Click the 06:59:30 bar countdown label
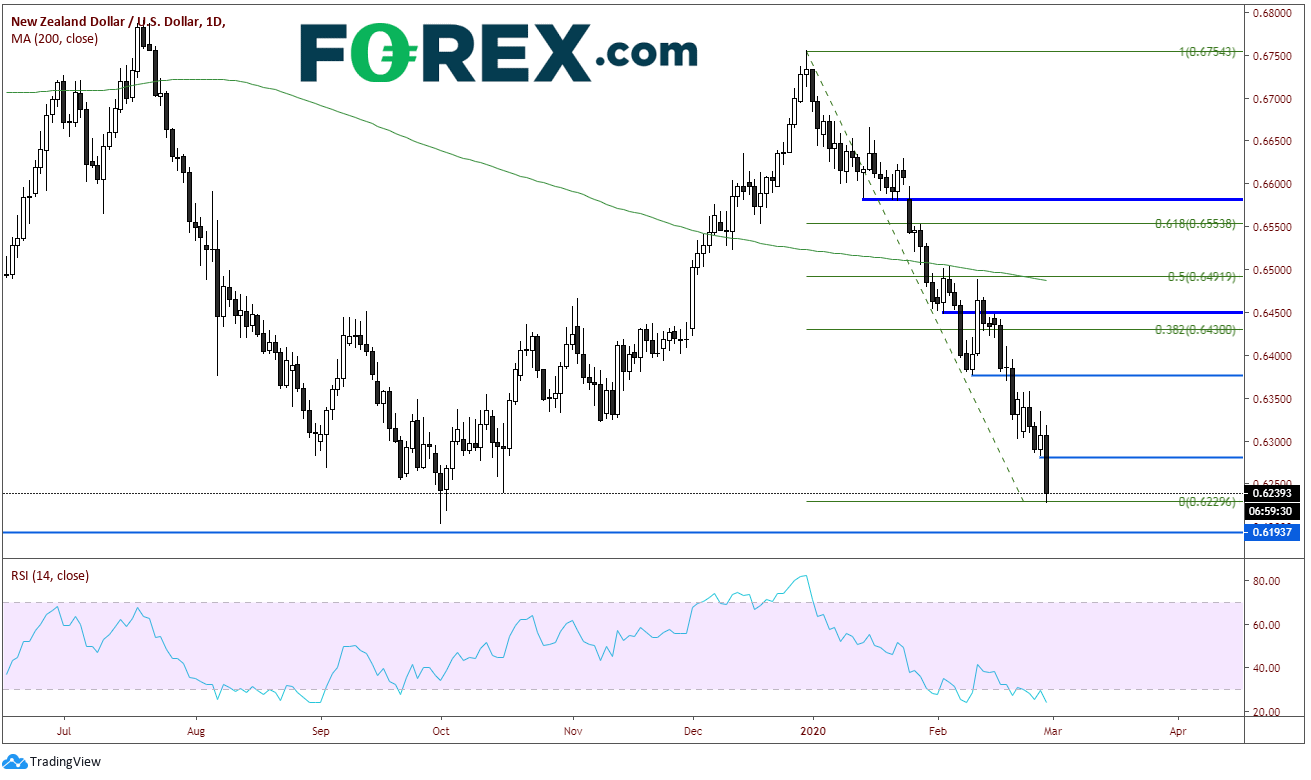1311x780 pixels. [x=1272, y=509]
